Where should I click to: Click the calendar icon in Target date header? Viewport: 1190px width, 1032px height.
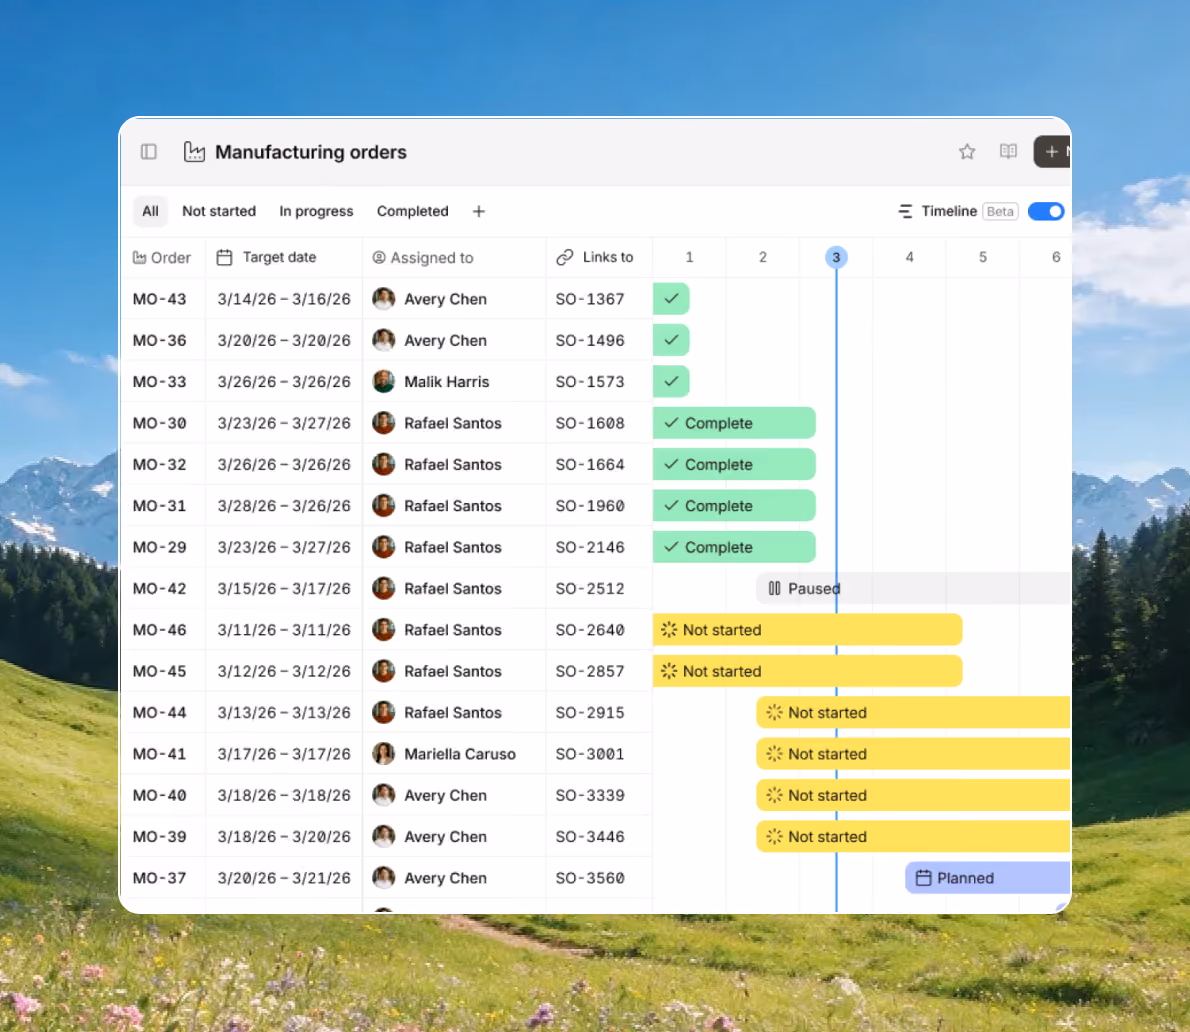pos(224,257)
